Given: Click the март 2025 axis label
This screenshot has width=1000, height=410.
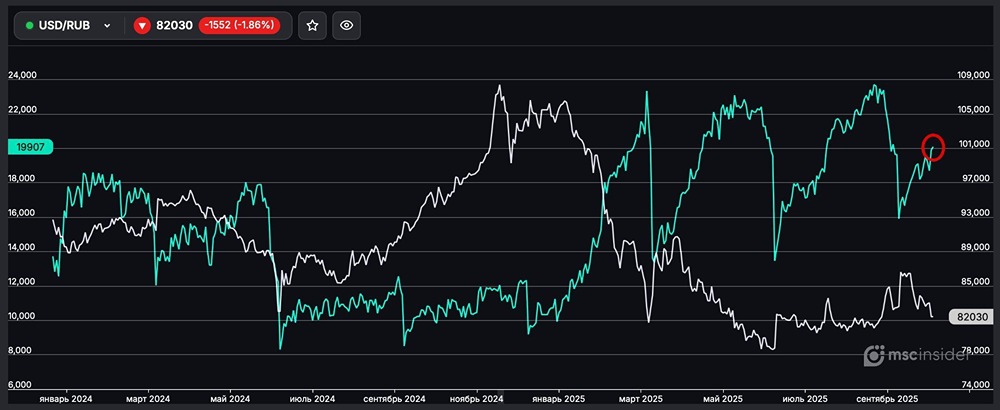Looking at the screenshot, I should click(641, 399).
